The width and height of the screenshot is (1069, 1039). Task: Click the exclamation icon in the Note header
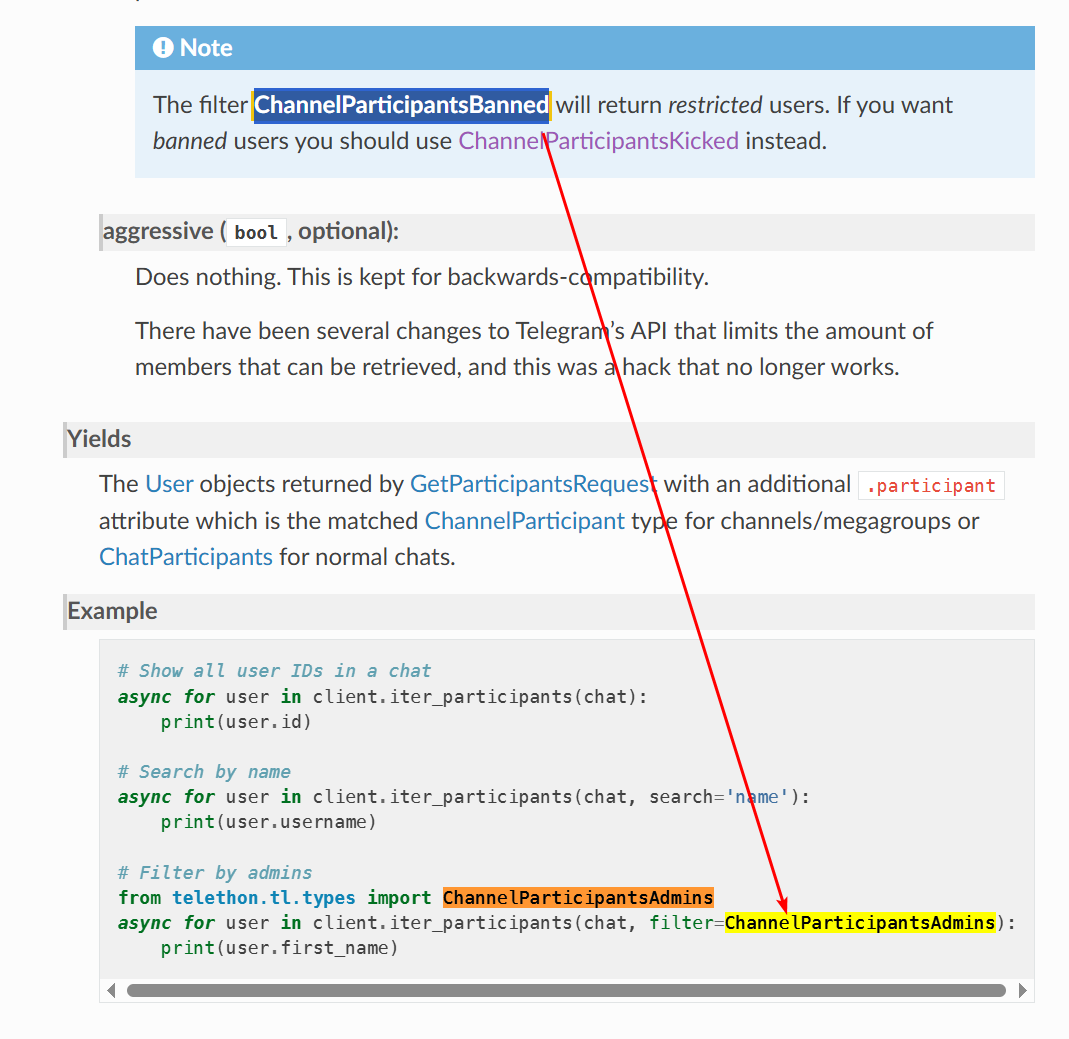[163, 48]
